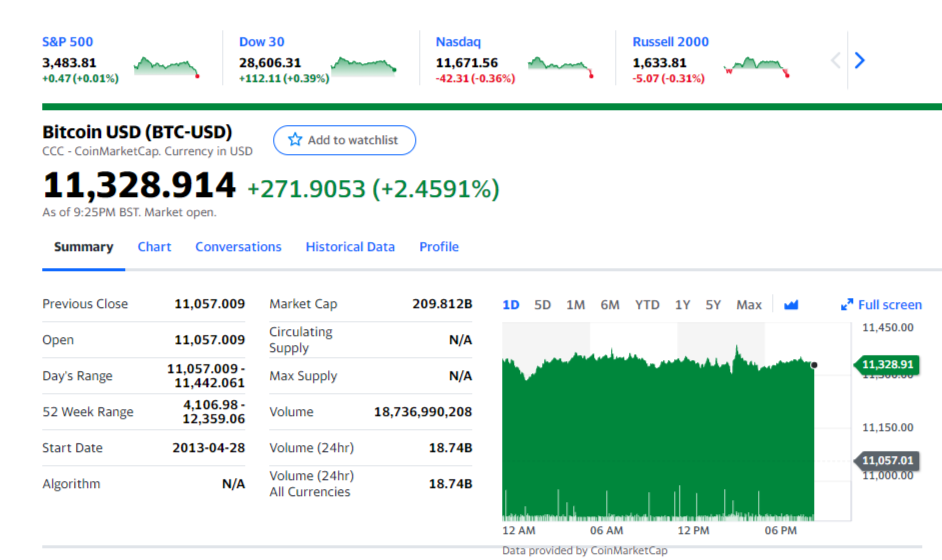Select the 1D chart range
Screen dimensions: 942x560
pos(511,305)
